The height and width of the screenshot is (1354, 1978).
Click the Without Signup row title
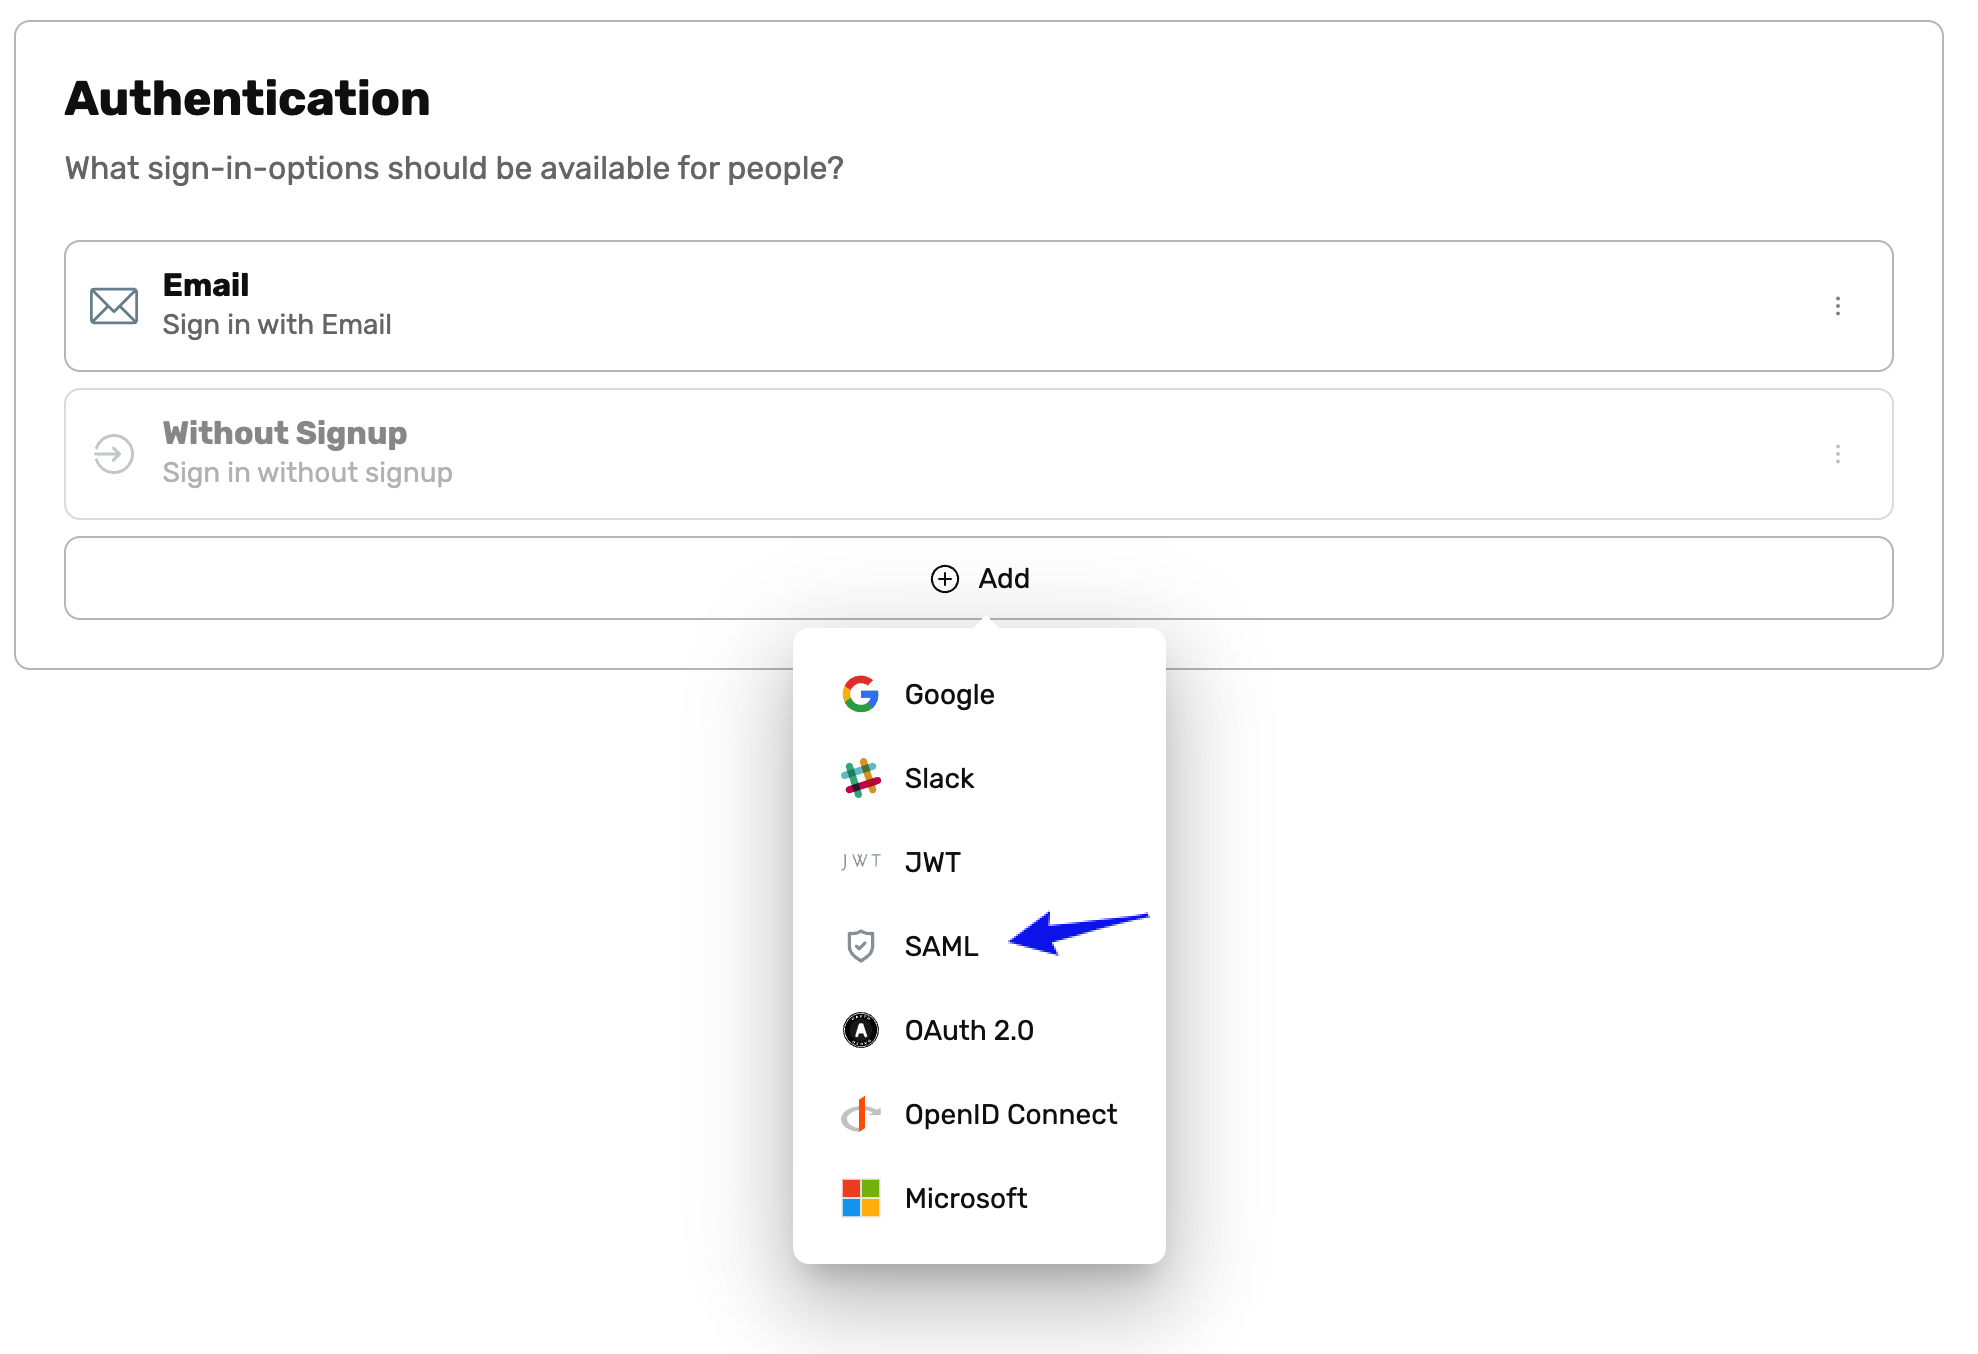[x=285, y=433]
